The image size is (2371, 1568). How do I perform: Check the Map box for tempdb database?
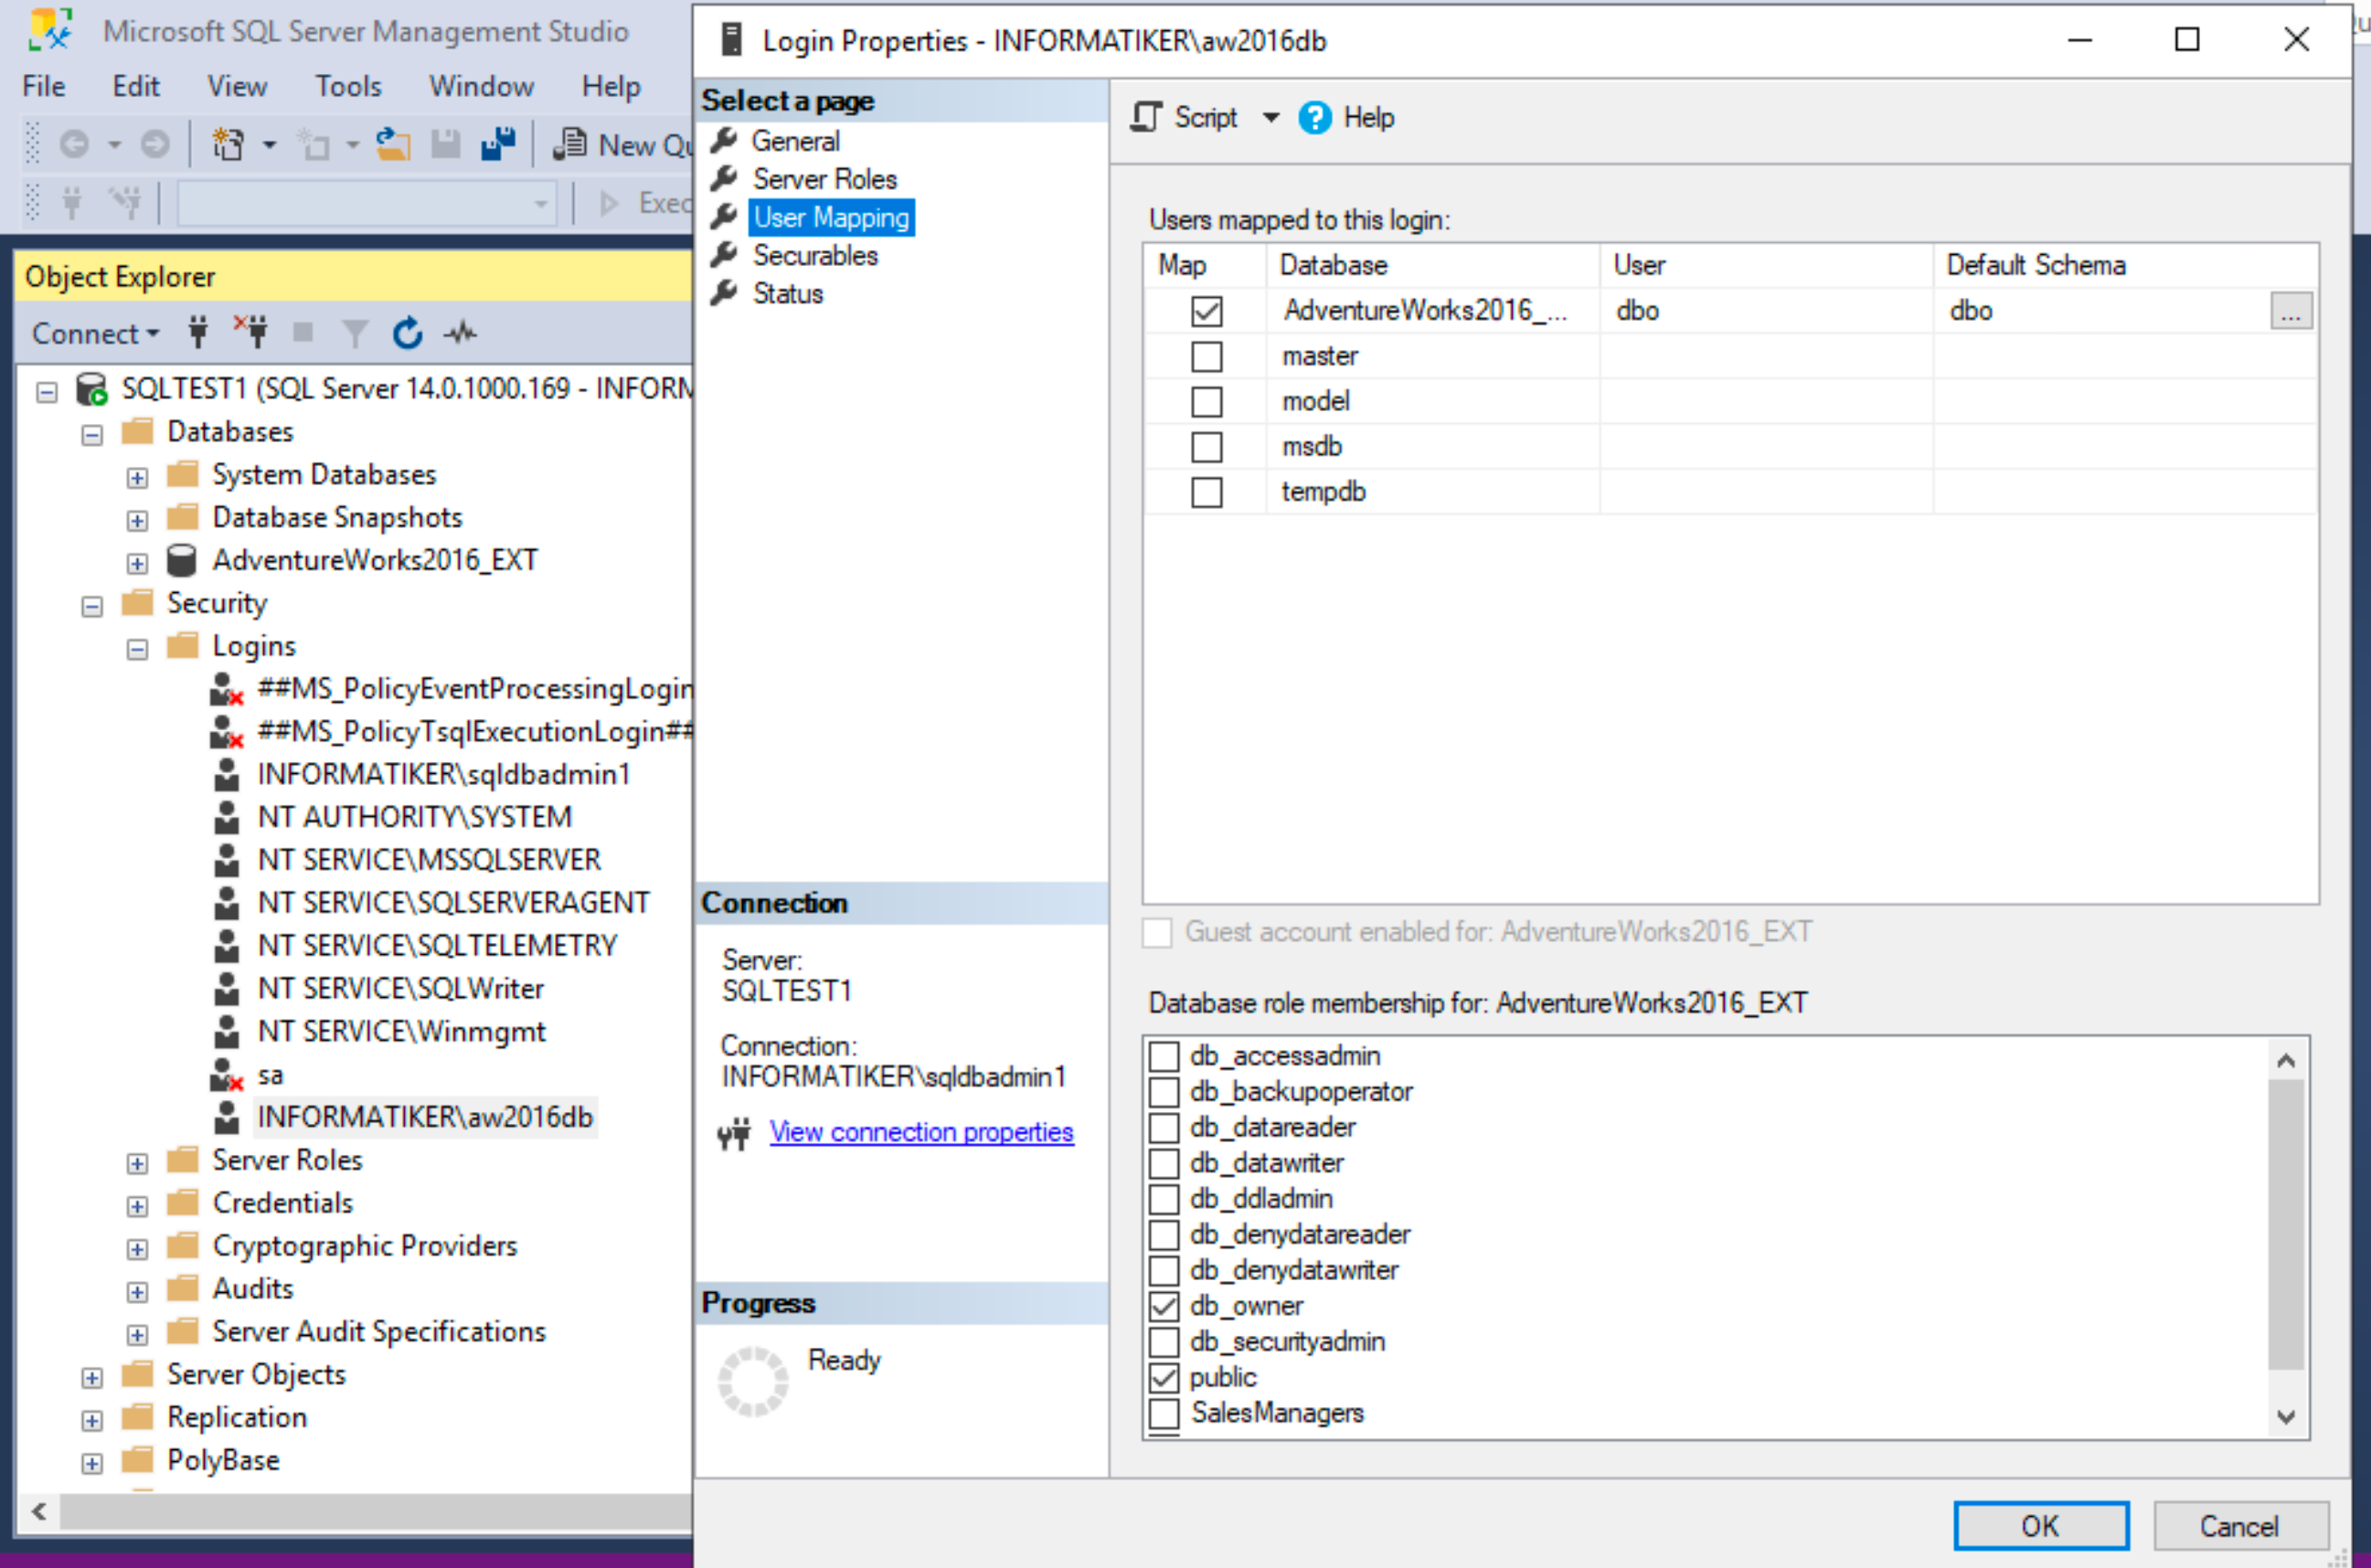1207,493
